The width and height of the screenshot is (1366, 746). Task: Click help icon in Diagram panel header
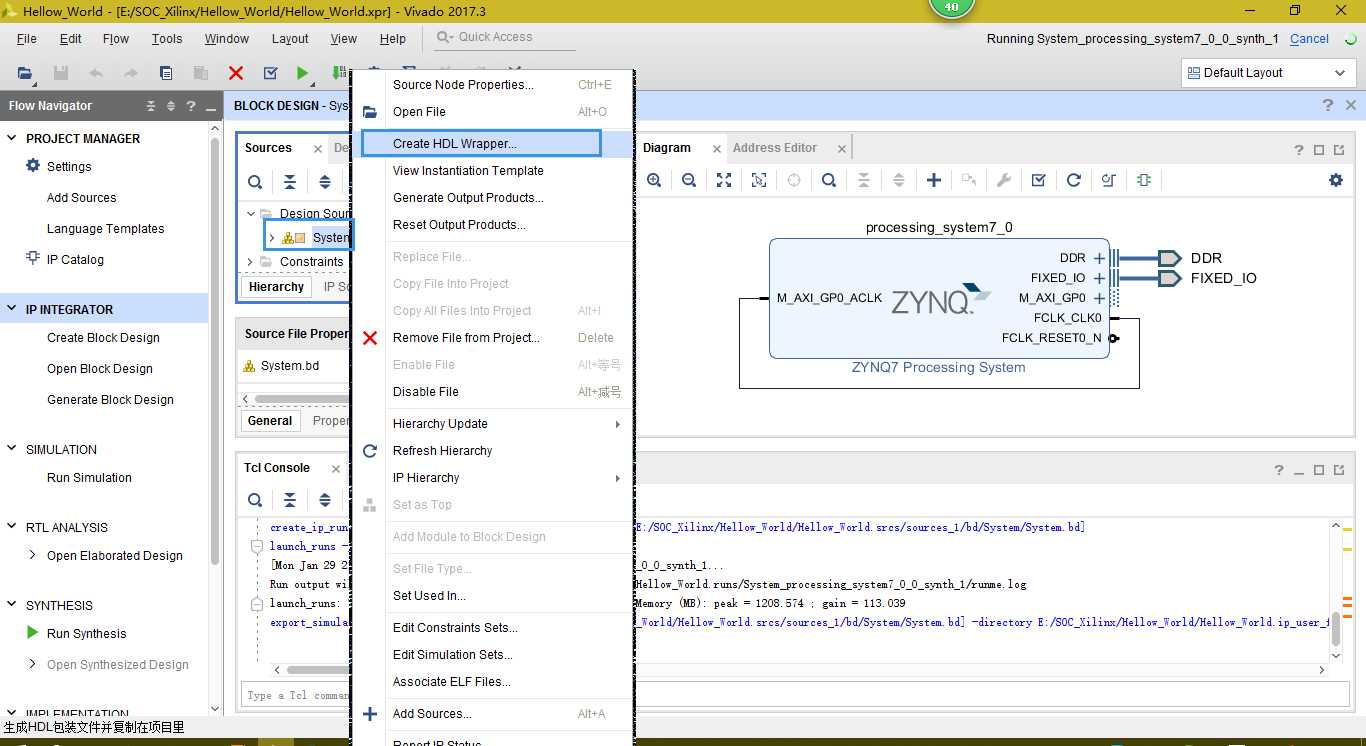1299,149
